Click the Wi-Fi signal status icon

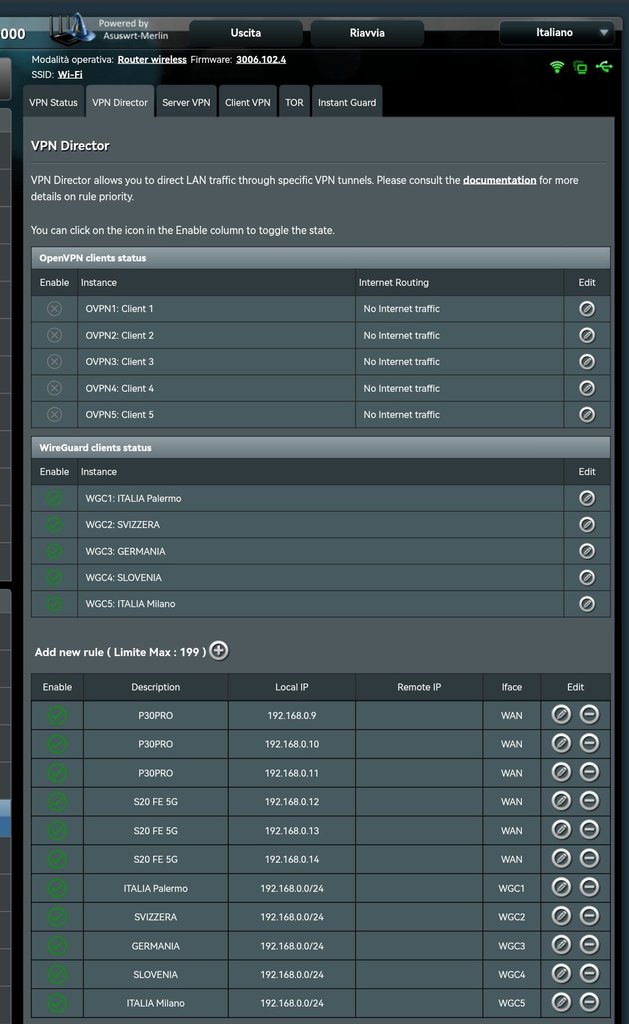click(x=557, y=67)
